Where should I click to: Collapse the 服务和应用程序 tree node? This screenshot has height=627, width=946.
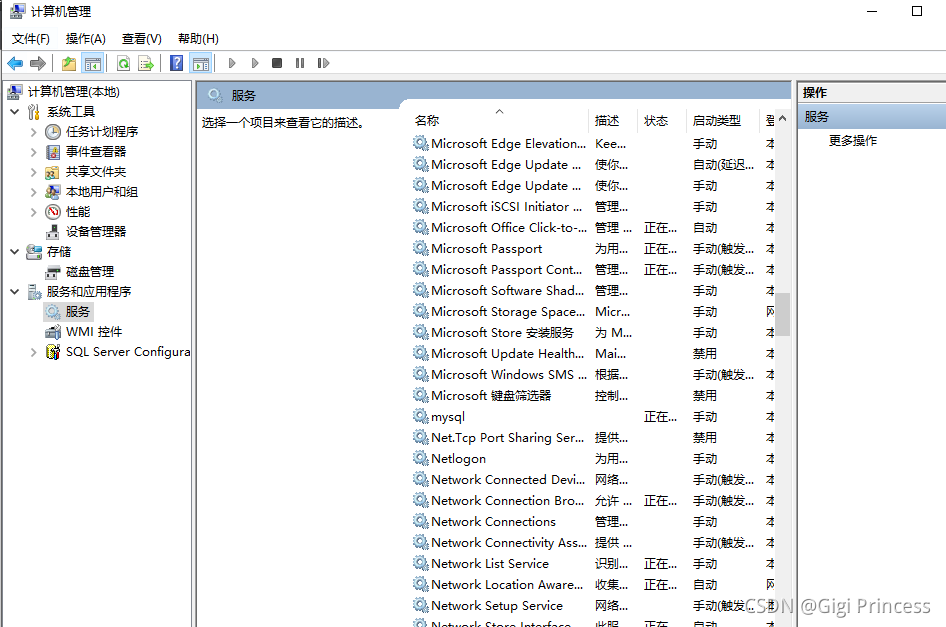pyautogui.click(x=14, y=291)
